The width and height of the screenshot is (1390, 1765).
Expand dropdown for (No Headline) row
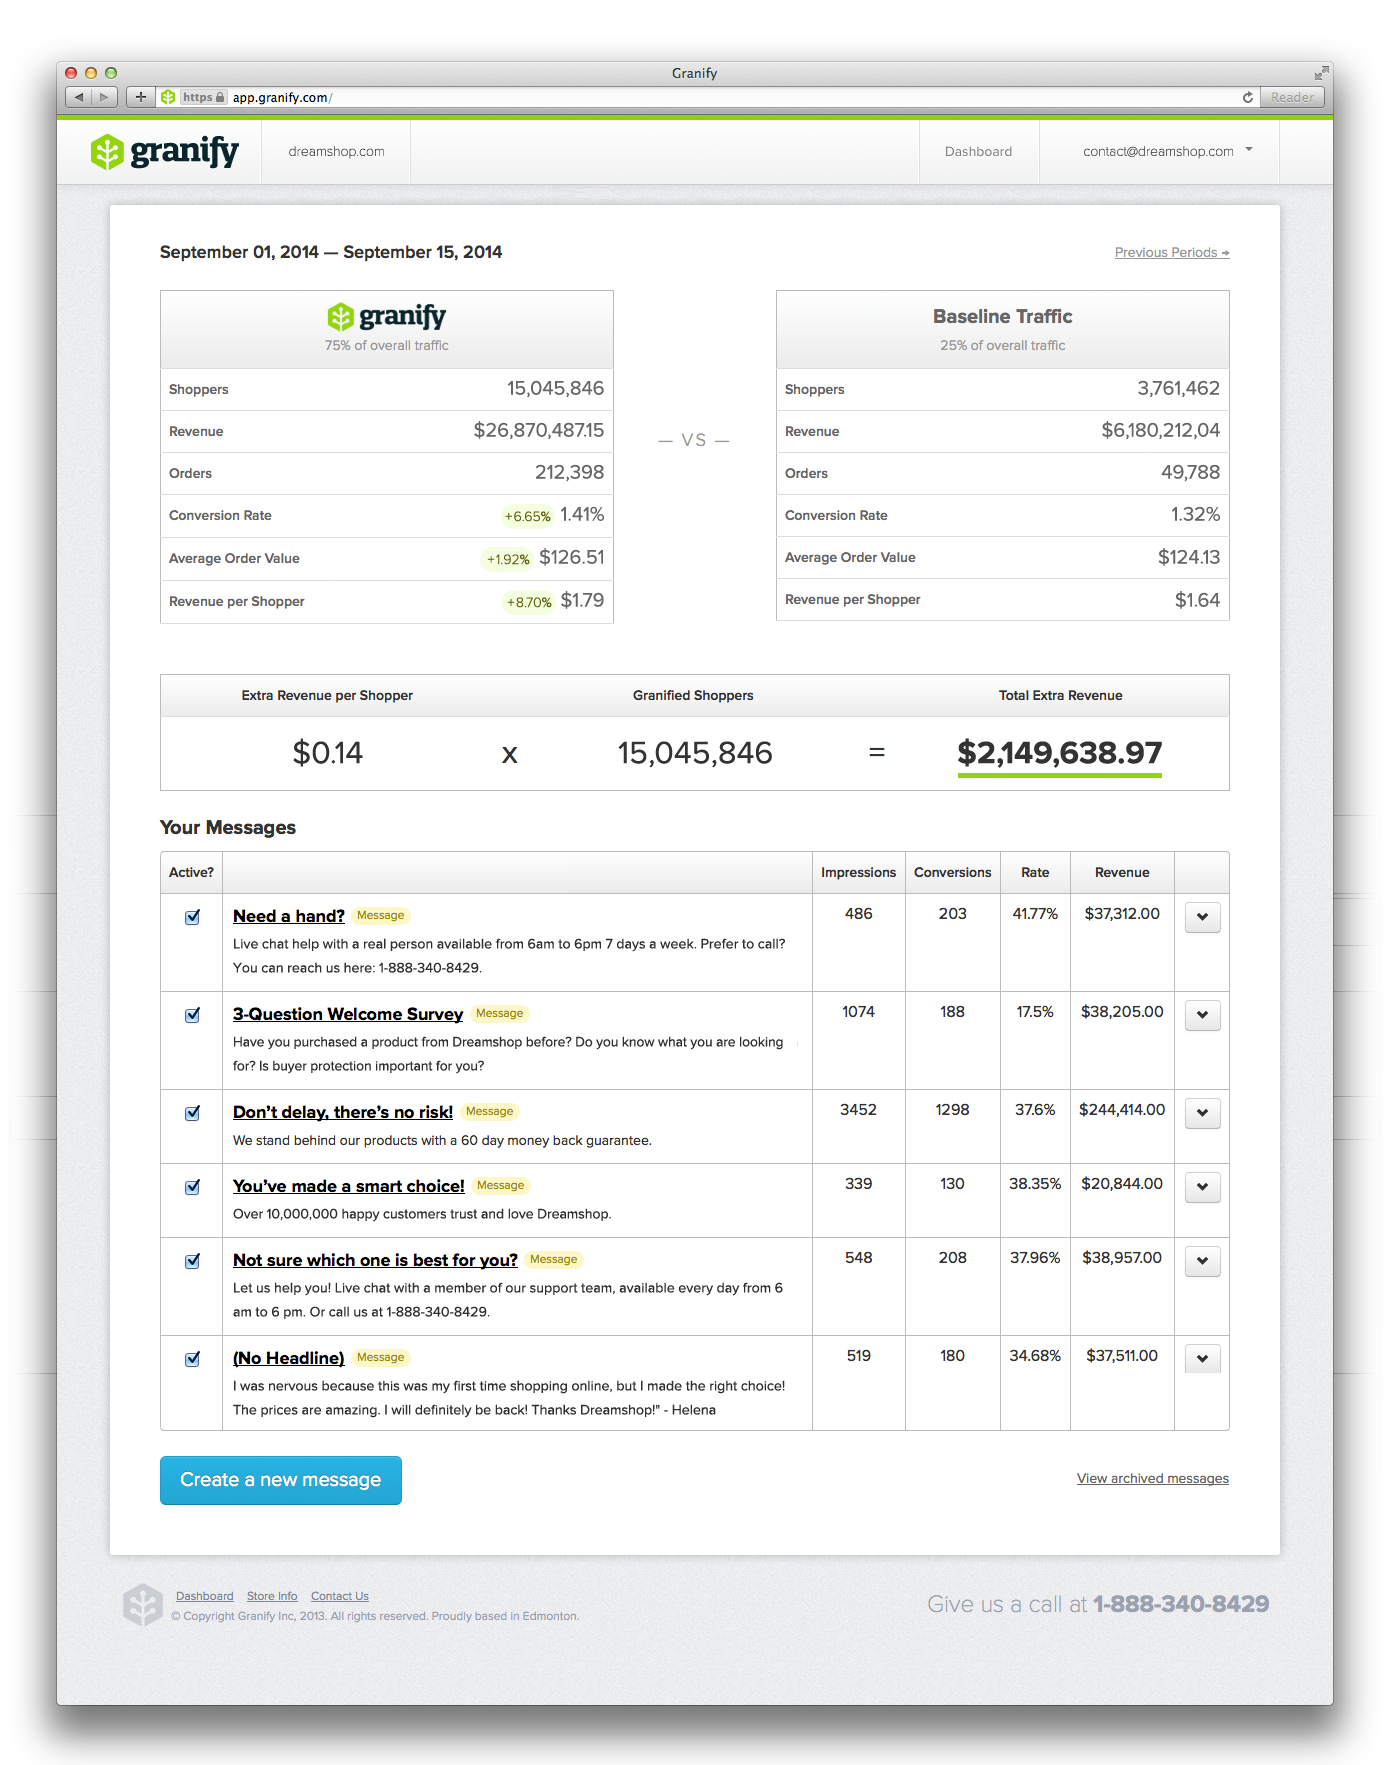1202,1359
